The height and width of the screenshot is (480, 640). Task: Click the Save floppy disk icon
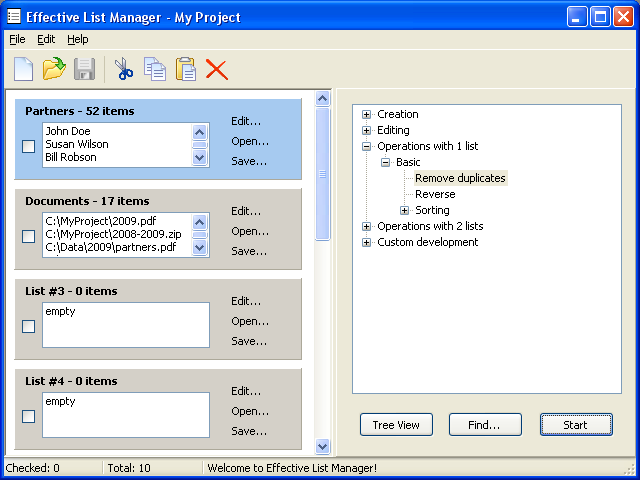coord(84,69)
